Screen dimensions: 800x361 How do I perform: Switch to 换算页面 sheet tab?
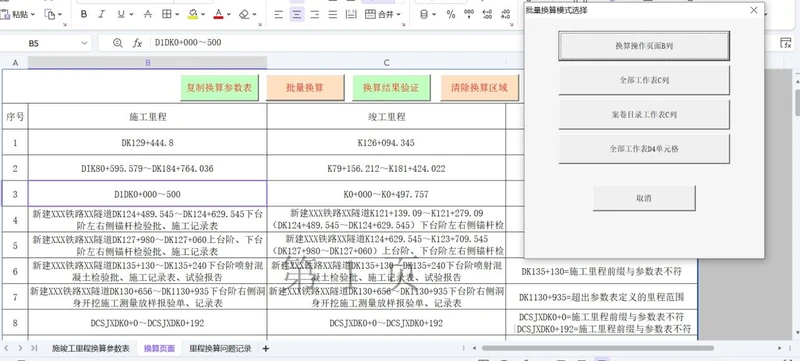[159, 349]
